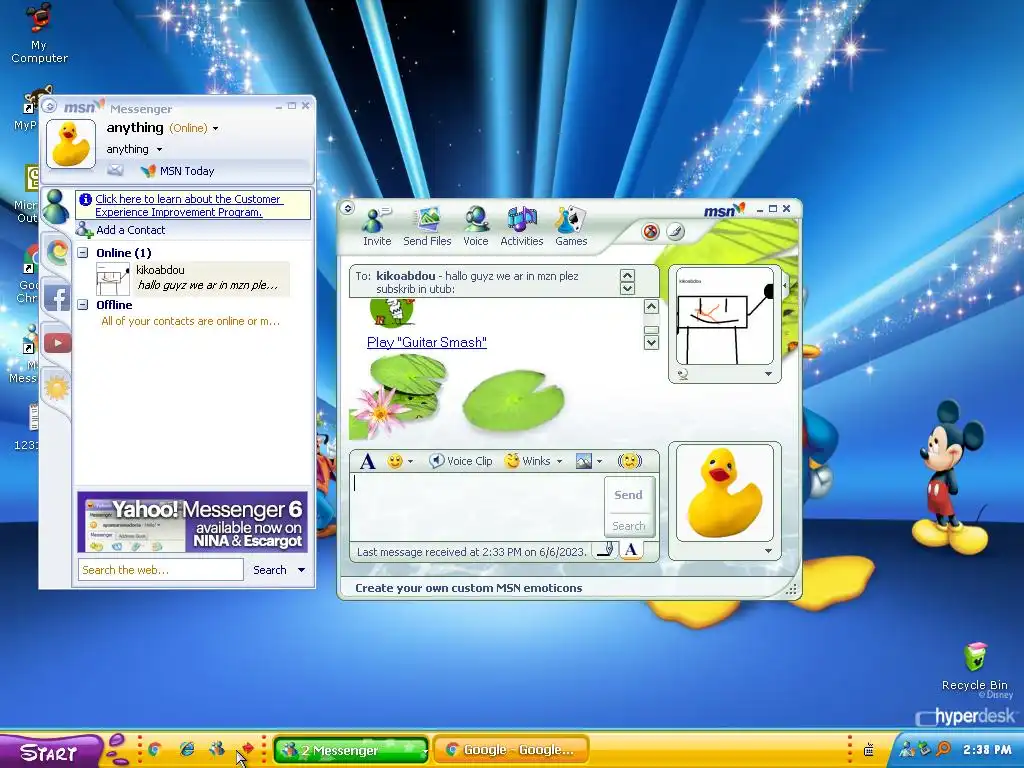Screen dimensions: 1024x768
Task: Click Add a Contact icon
Action: tap(85, 230)
